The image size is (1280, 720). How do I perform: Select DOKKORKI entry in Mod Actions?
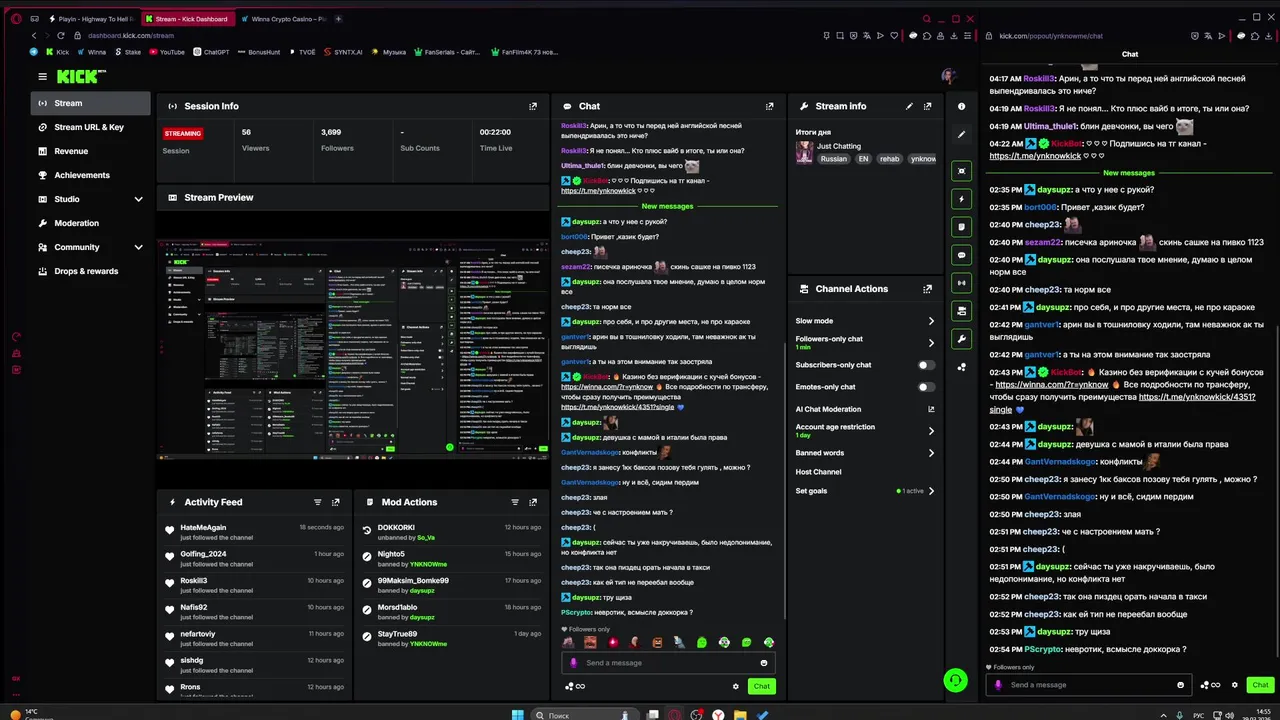(452, 532)
